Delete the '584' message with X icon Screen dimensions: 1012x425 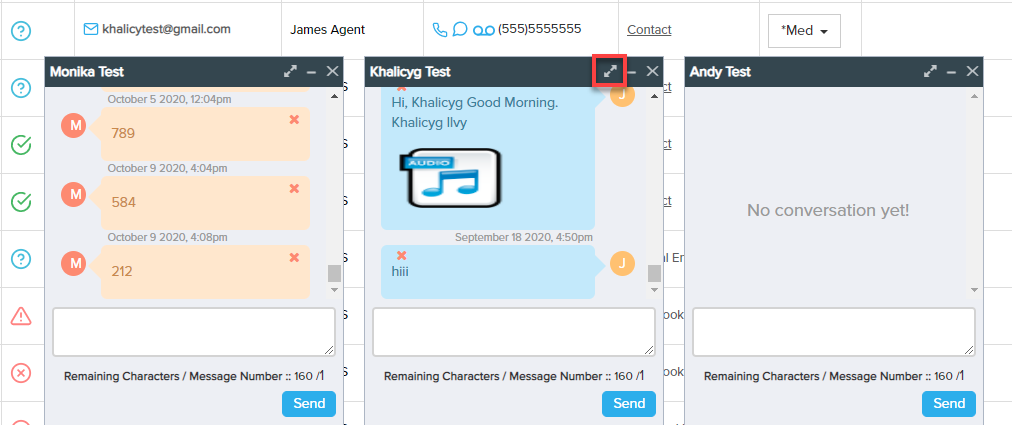(294, 189)
